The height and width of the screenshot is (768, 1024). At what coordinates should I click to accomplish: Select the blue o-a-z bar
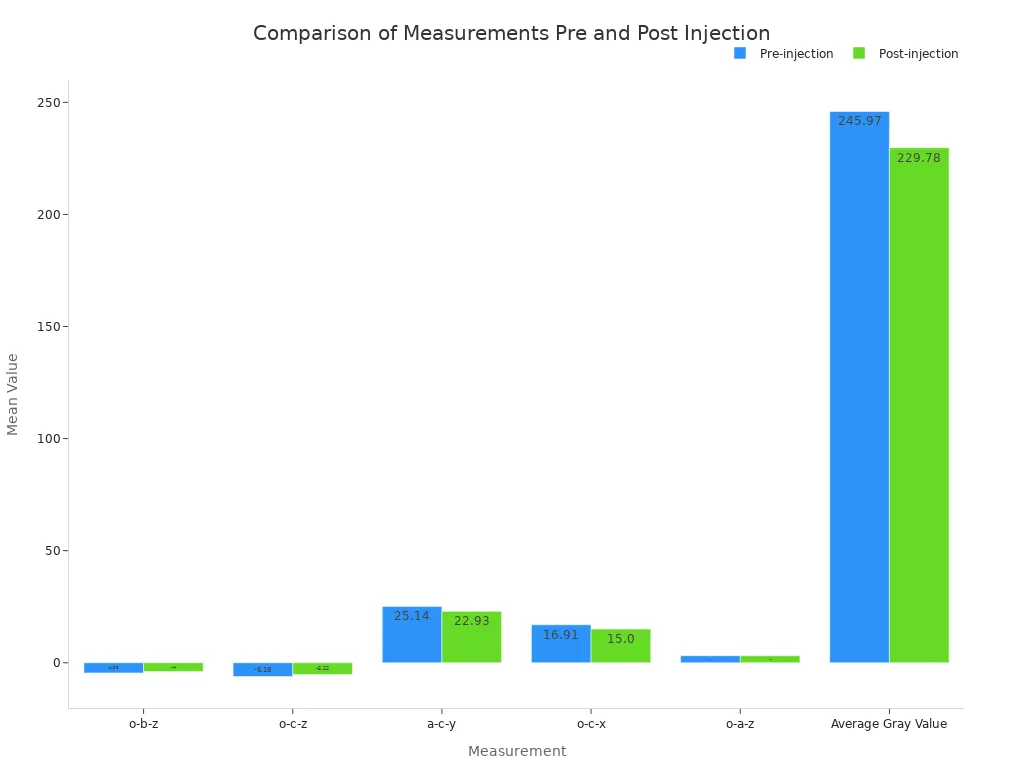pyautogui.click(x=710, y=659)
